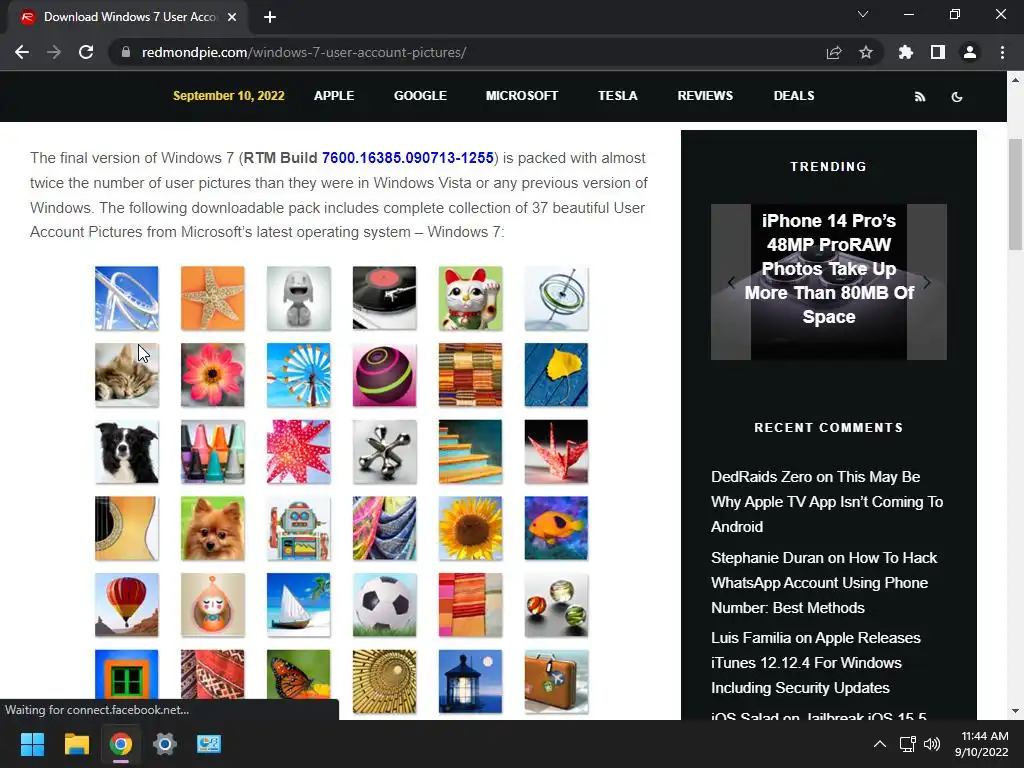Open Chrome profile icon
This screenshot has width=1024, height=768.
[x=970, y=52]
